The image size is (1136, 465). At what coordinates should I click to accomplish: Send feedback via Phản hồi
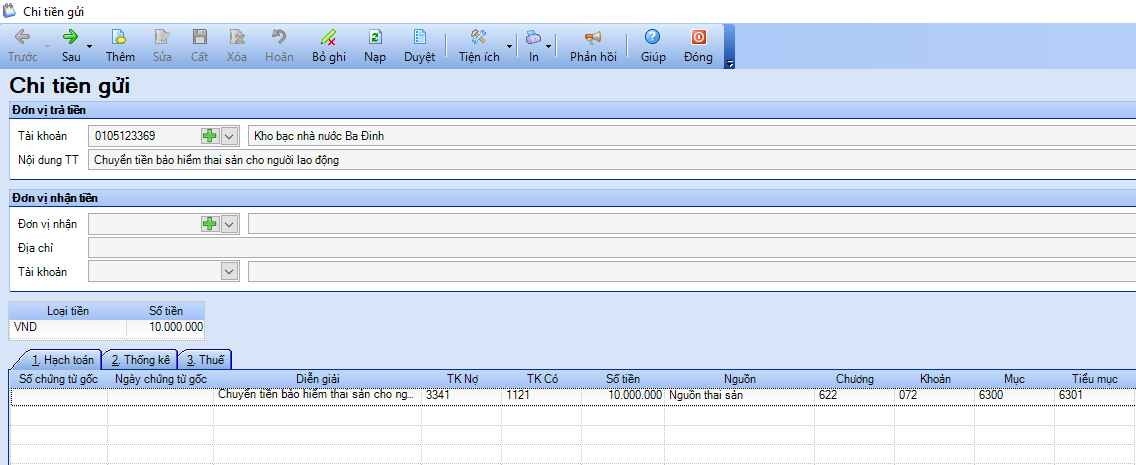pyautogui.click(x=593, y=46)
